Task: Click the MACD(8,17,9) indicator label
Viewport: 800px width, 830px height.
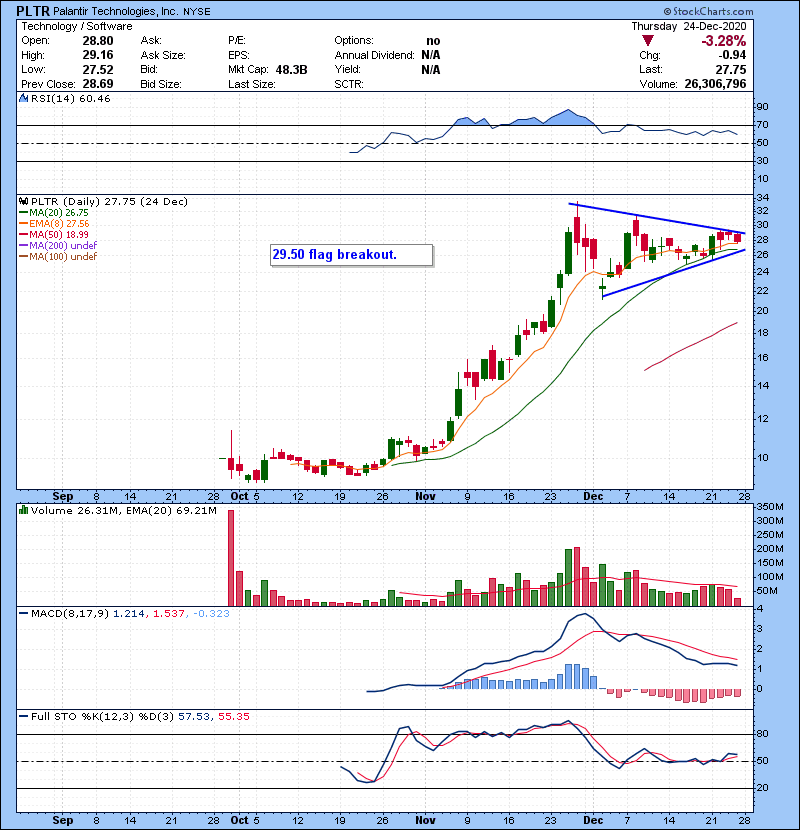Action: point(70,614)
